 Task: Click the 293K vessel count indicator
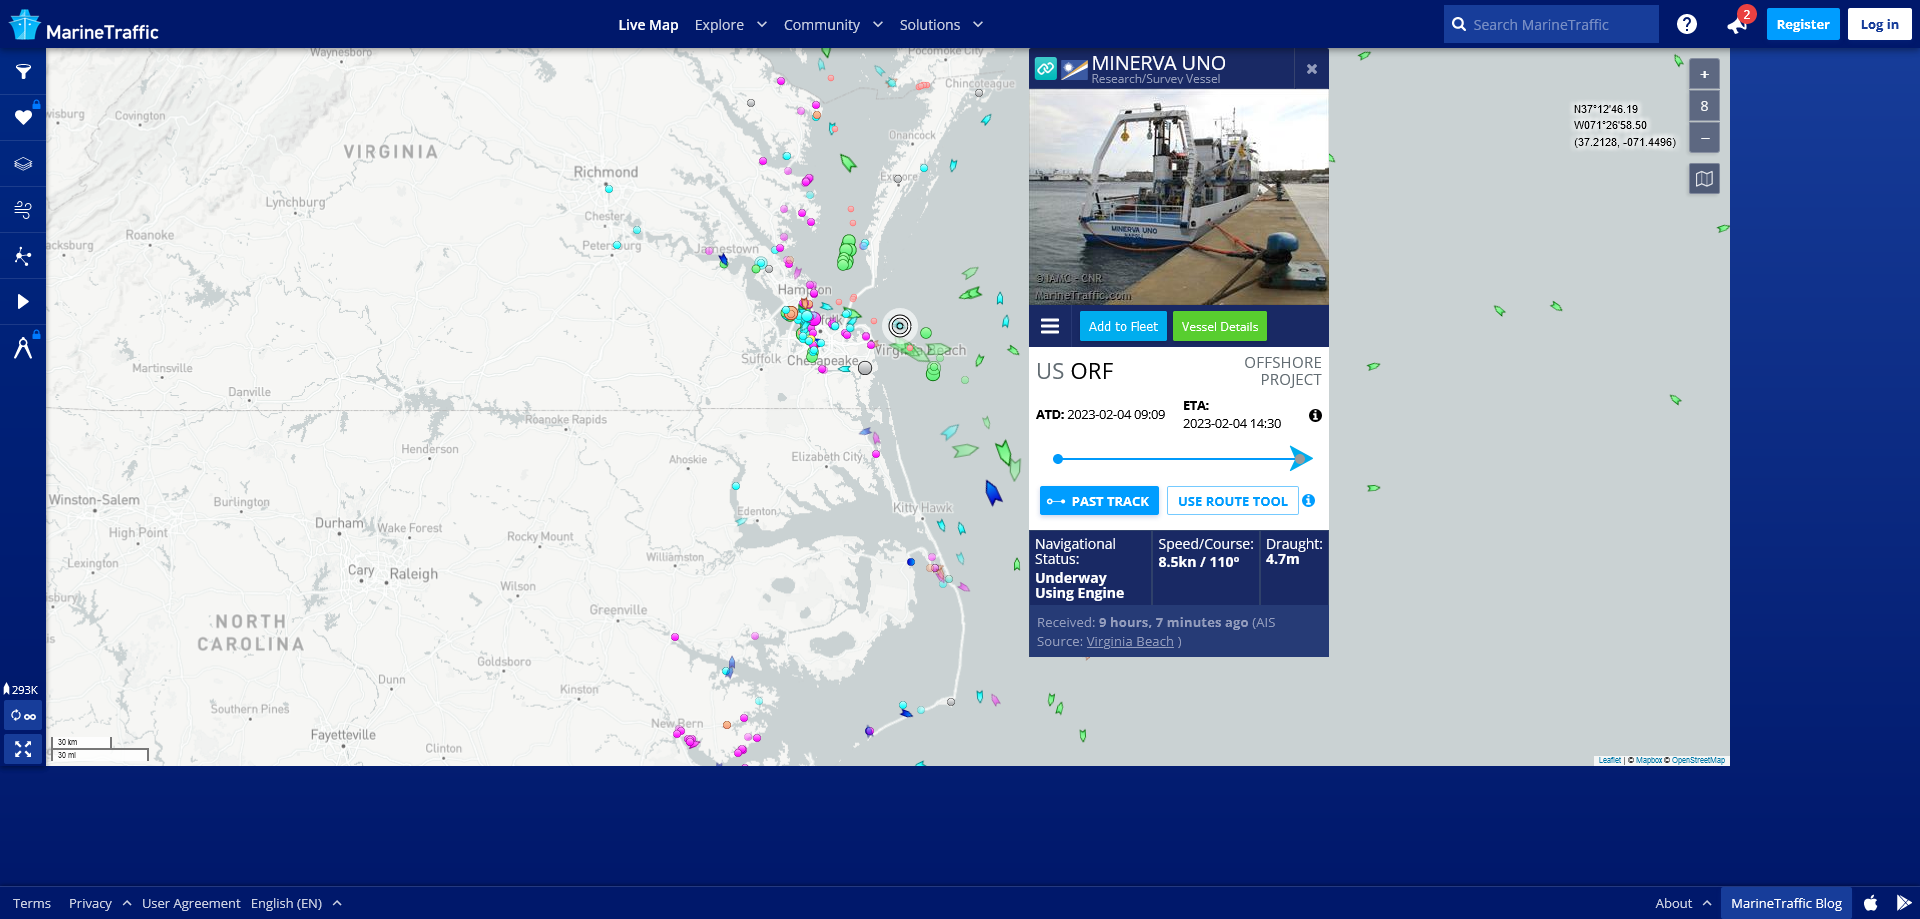pyautogui.click(x=21, y=689)
